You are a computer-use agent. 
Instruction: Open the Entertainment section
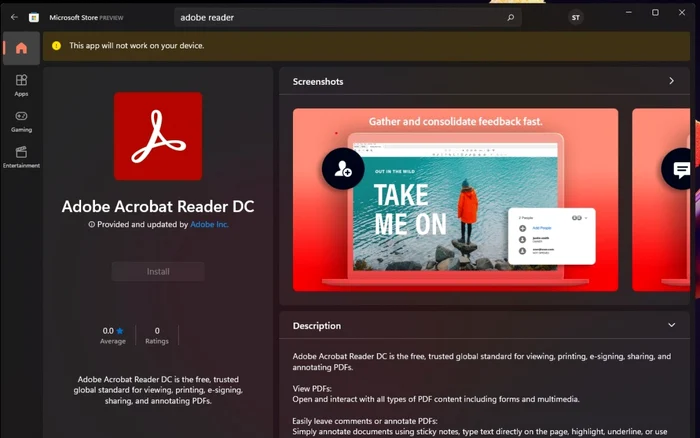pos(21,157)
